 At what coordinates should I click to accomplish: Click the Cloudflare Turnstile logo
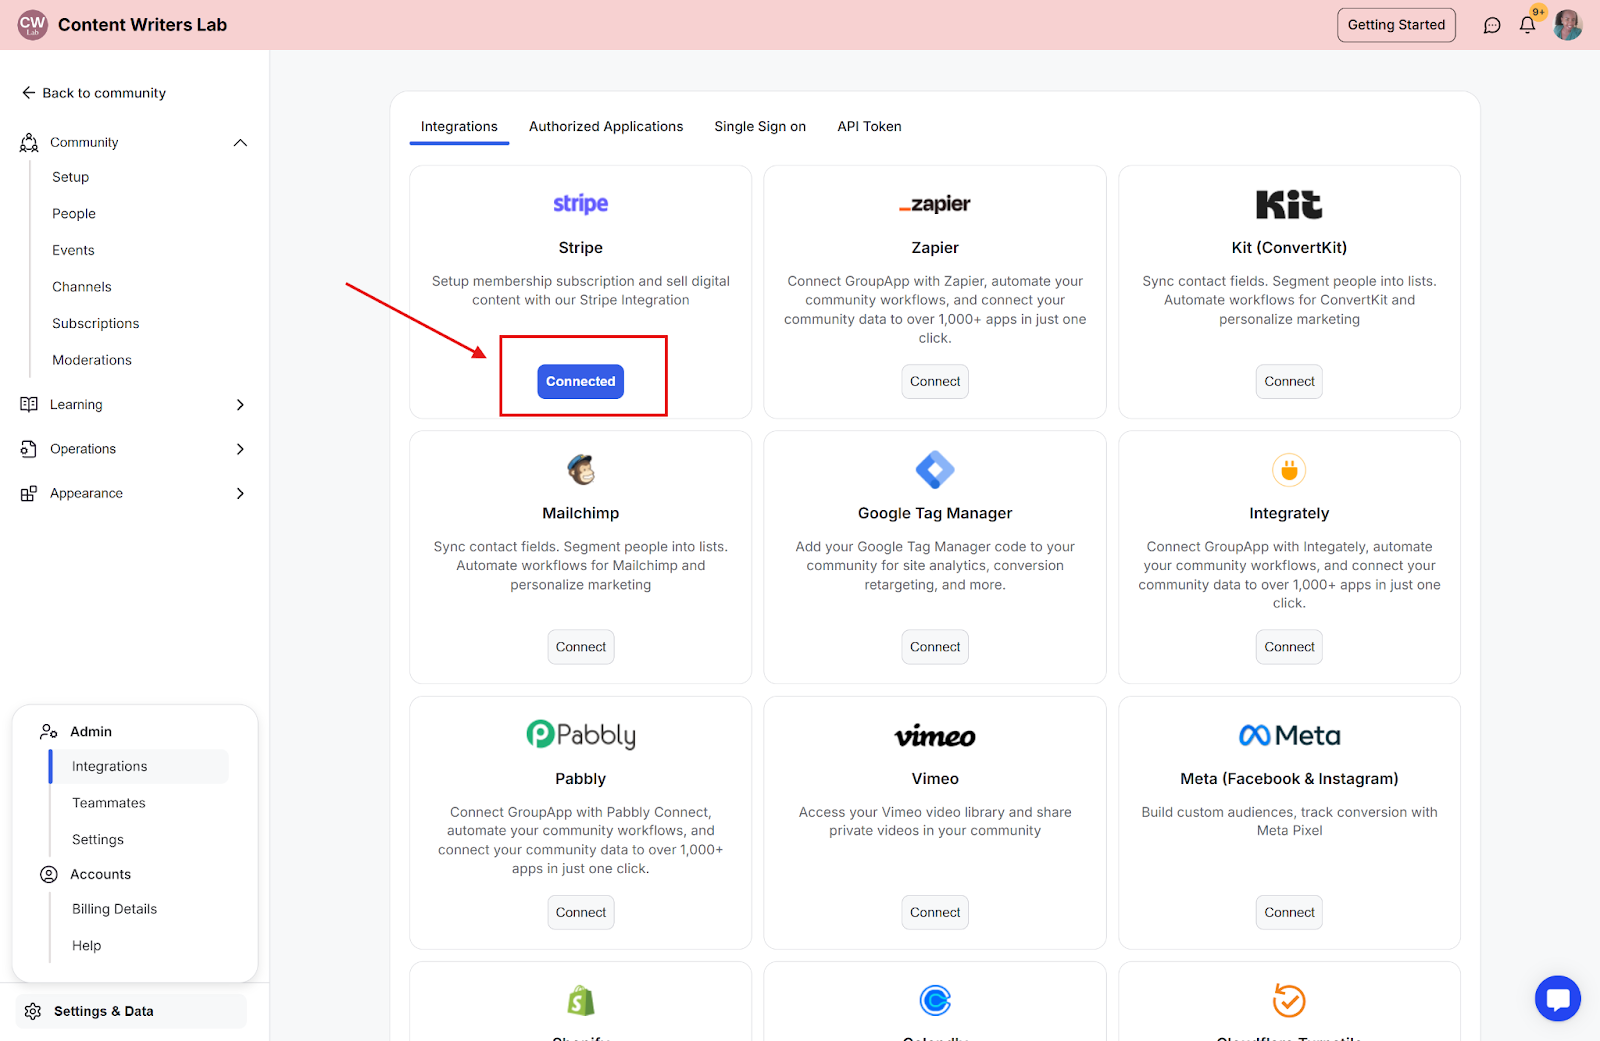click(1289, 1000)
